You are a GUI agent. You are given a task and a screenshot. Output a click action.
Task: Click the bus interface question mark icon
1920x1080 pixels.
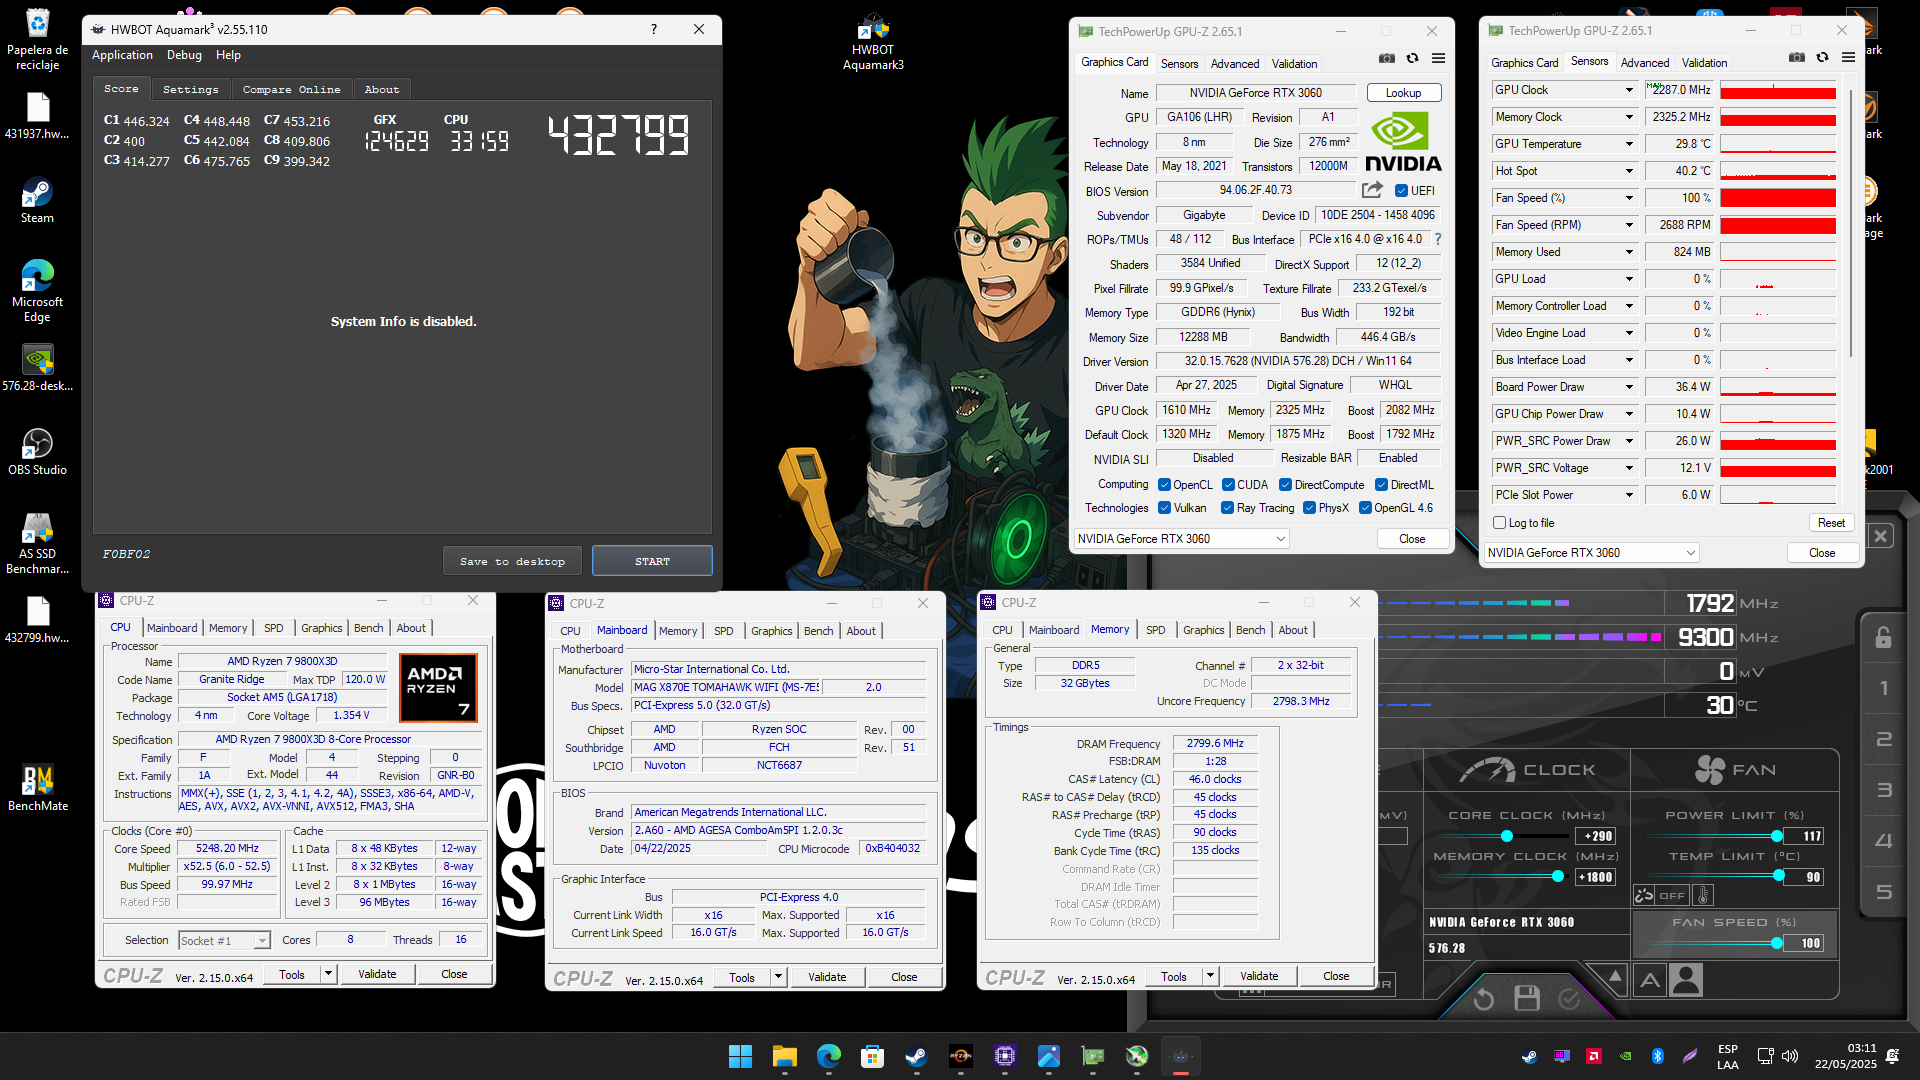click(x=1438, y=239)
